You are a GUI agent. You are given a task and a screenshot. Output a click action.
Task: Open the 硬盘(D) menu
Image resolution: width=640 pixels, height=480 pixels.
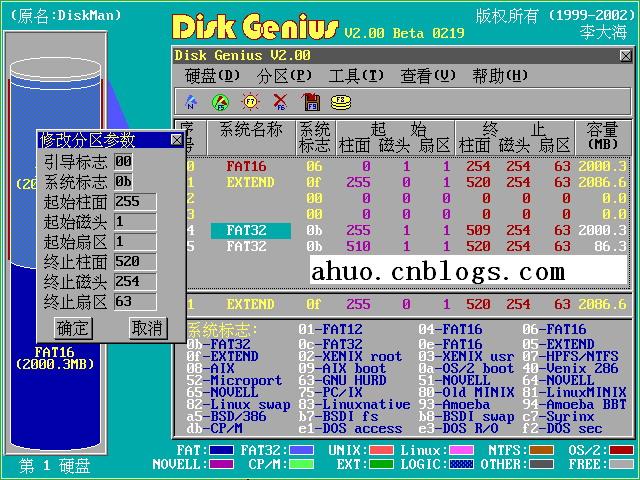click(x=212, y=76)
